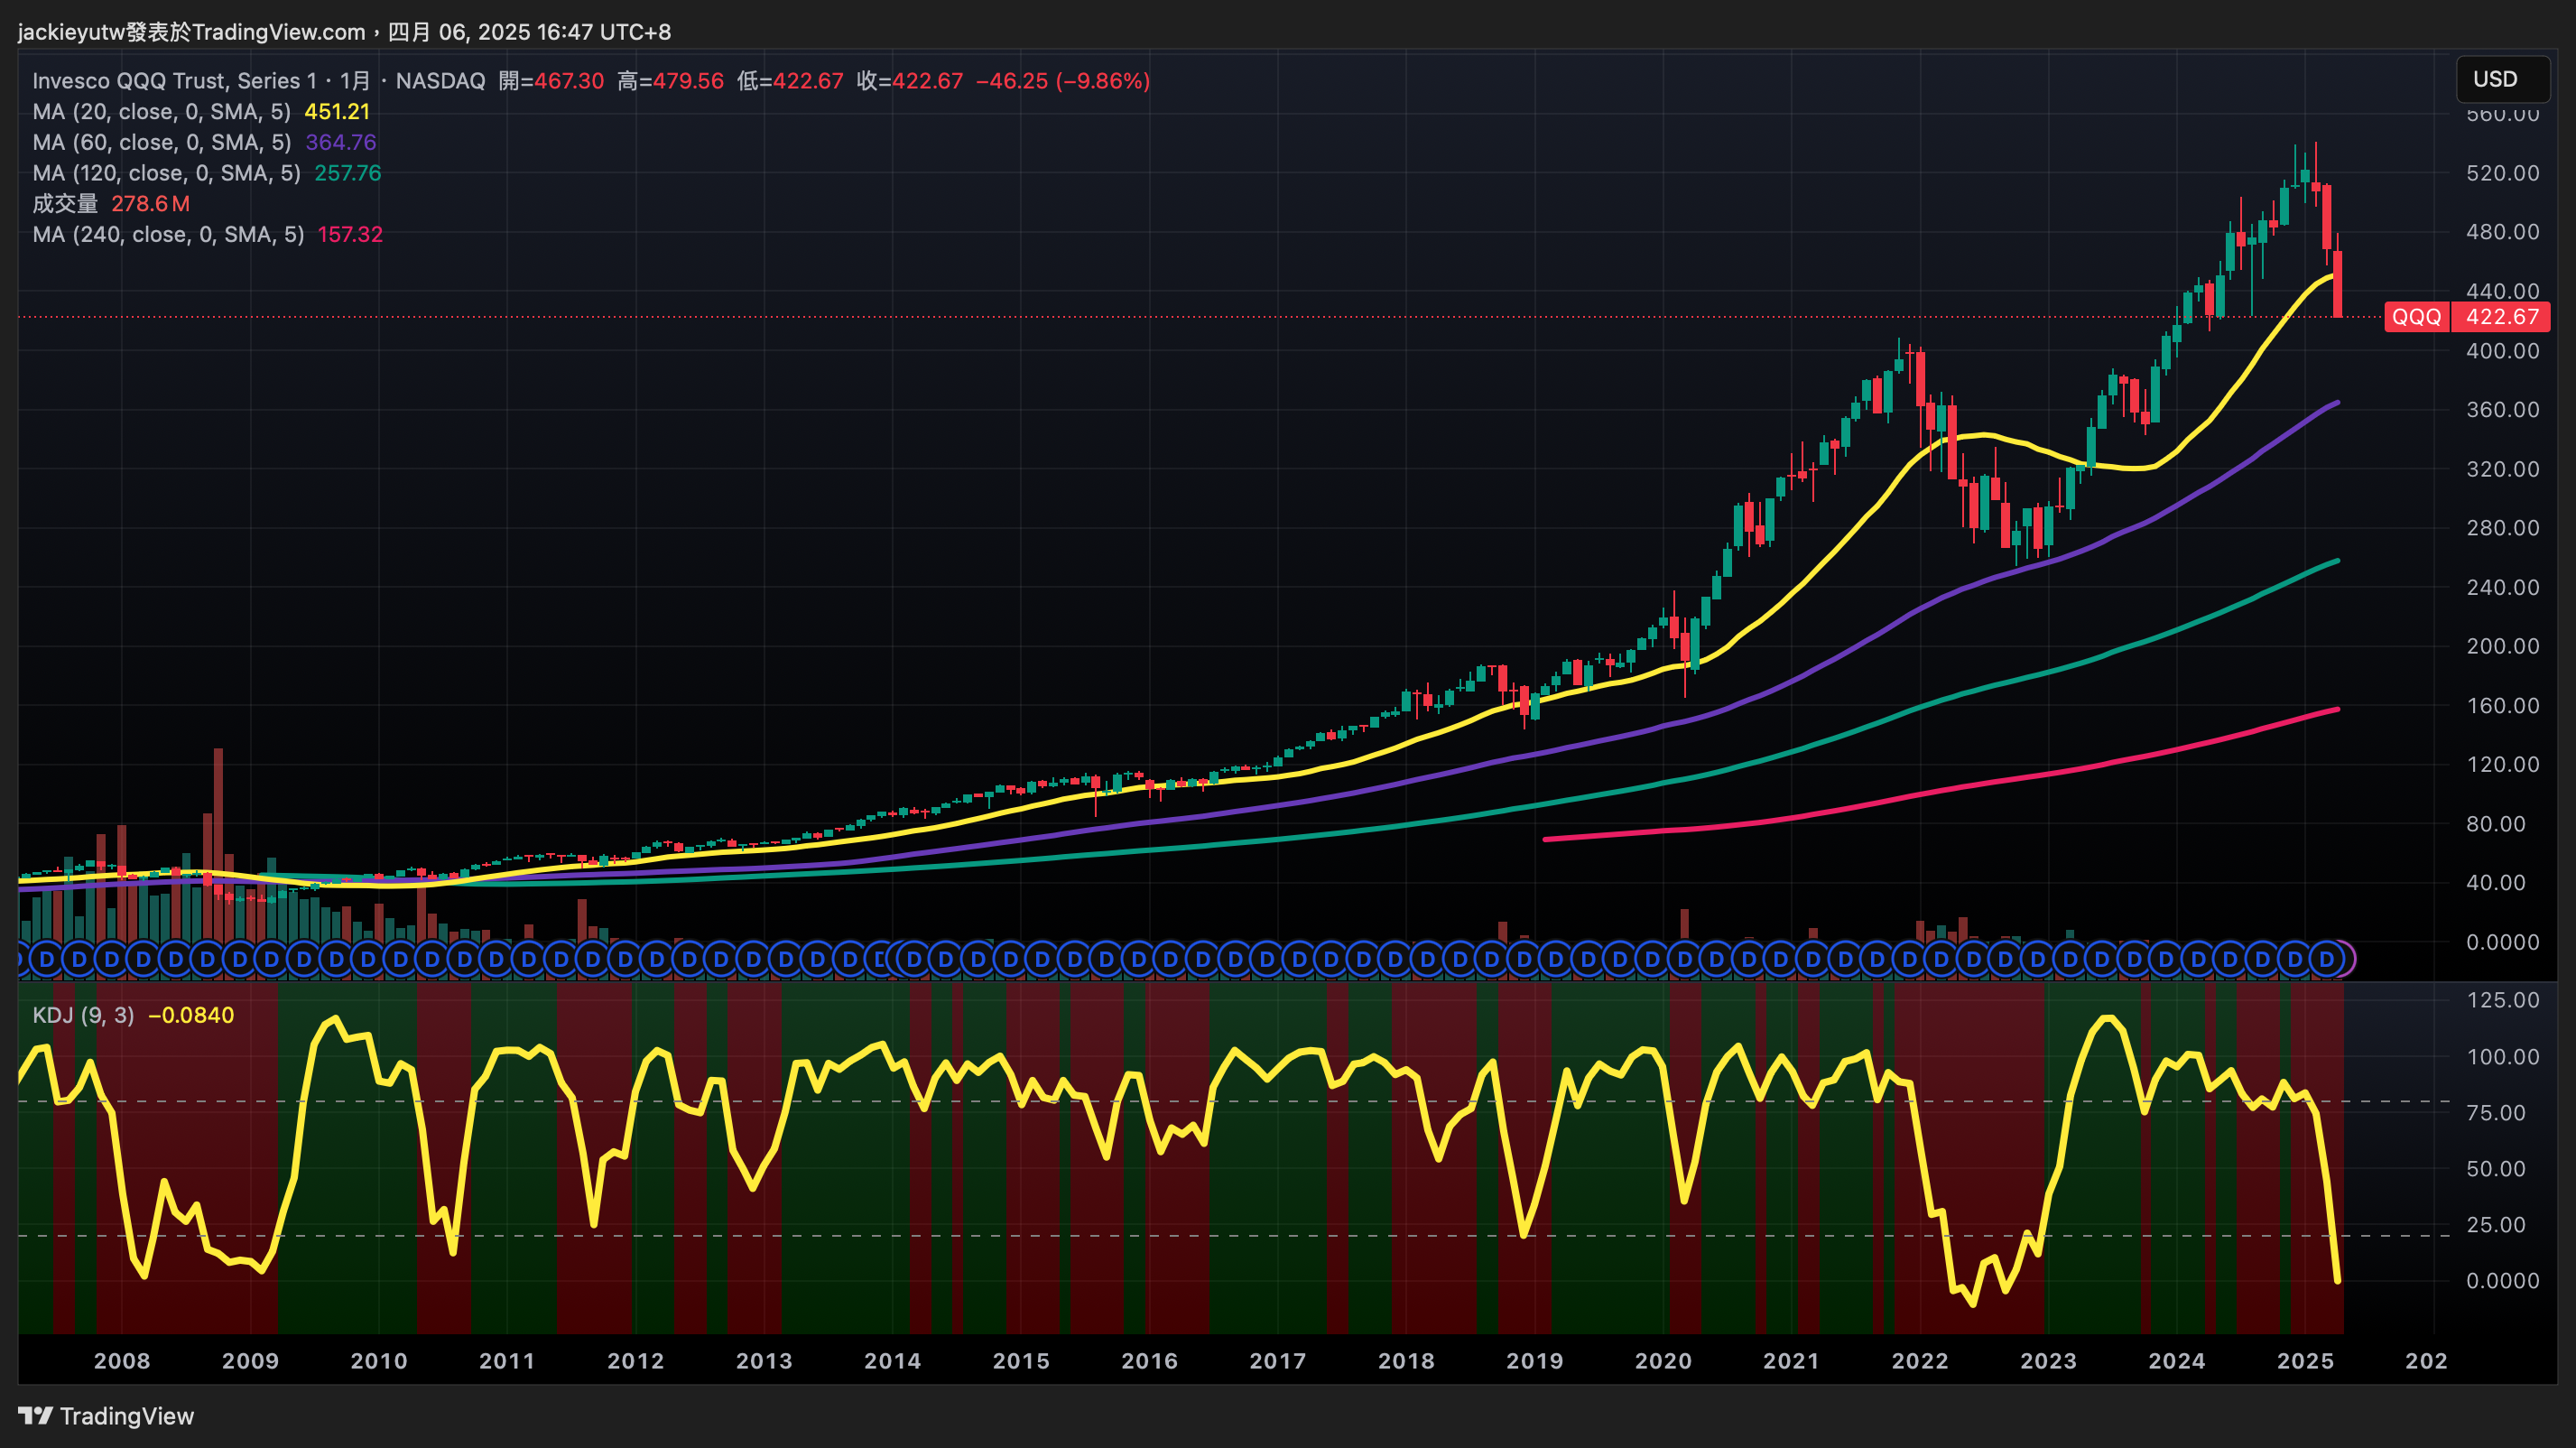
Task: Click the red QQQ symbol price tag
Action: pos(2416,317)
